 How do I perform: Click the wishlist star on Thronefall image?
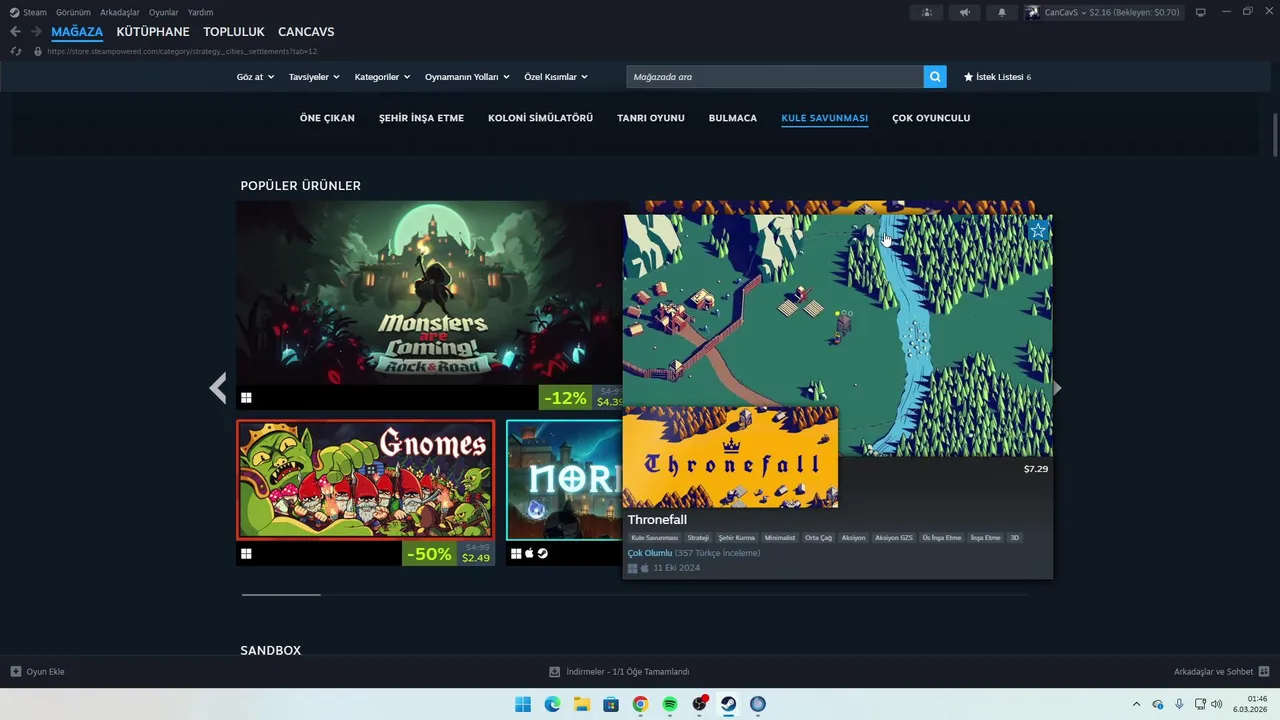click(x=1038, y=231)
